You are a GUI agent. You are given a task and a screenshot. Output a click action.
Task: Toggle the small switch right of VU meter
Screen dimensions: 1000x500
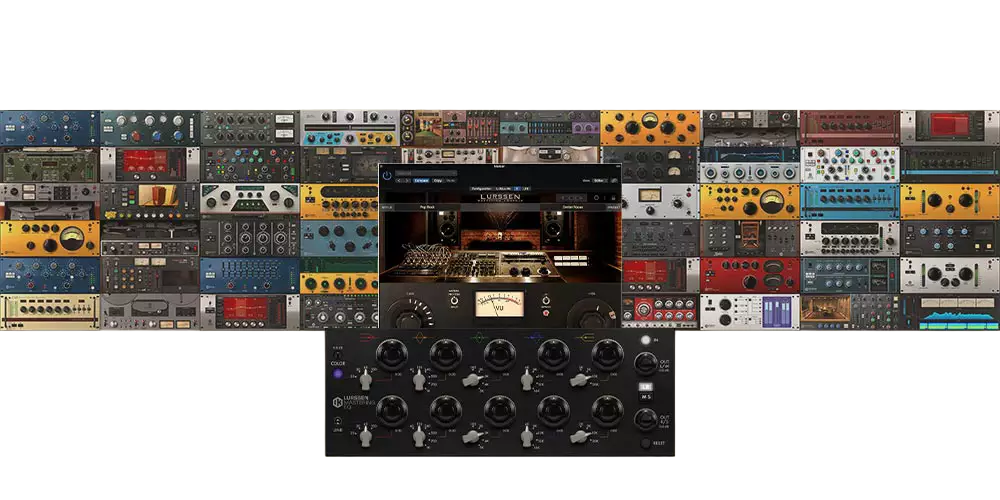(546, 300)
